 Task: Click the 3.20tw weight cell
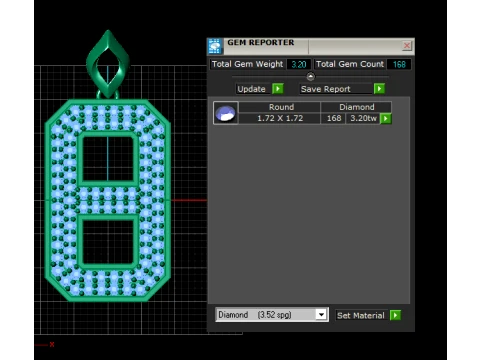[x=363, y=118]
